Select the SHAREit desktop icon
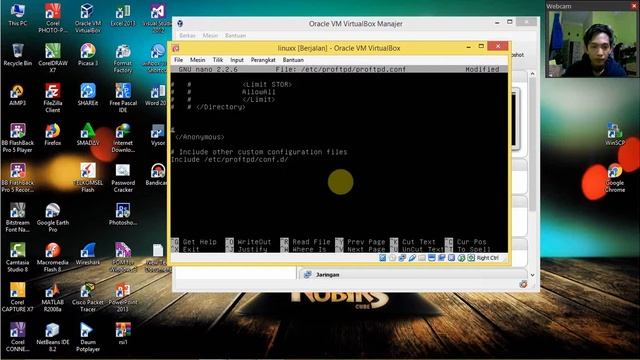 (x=88, y=95)
